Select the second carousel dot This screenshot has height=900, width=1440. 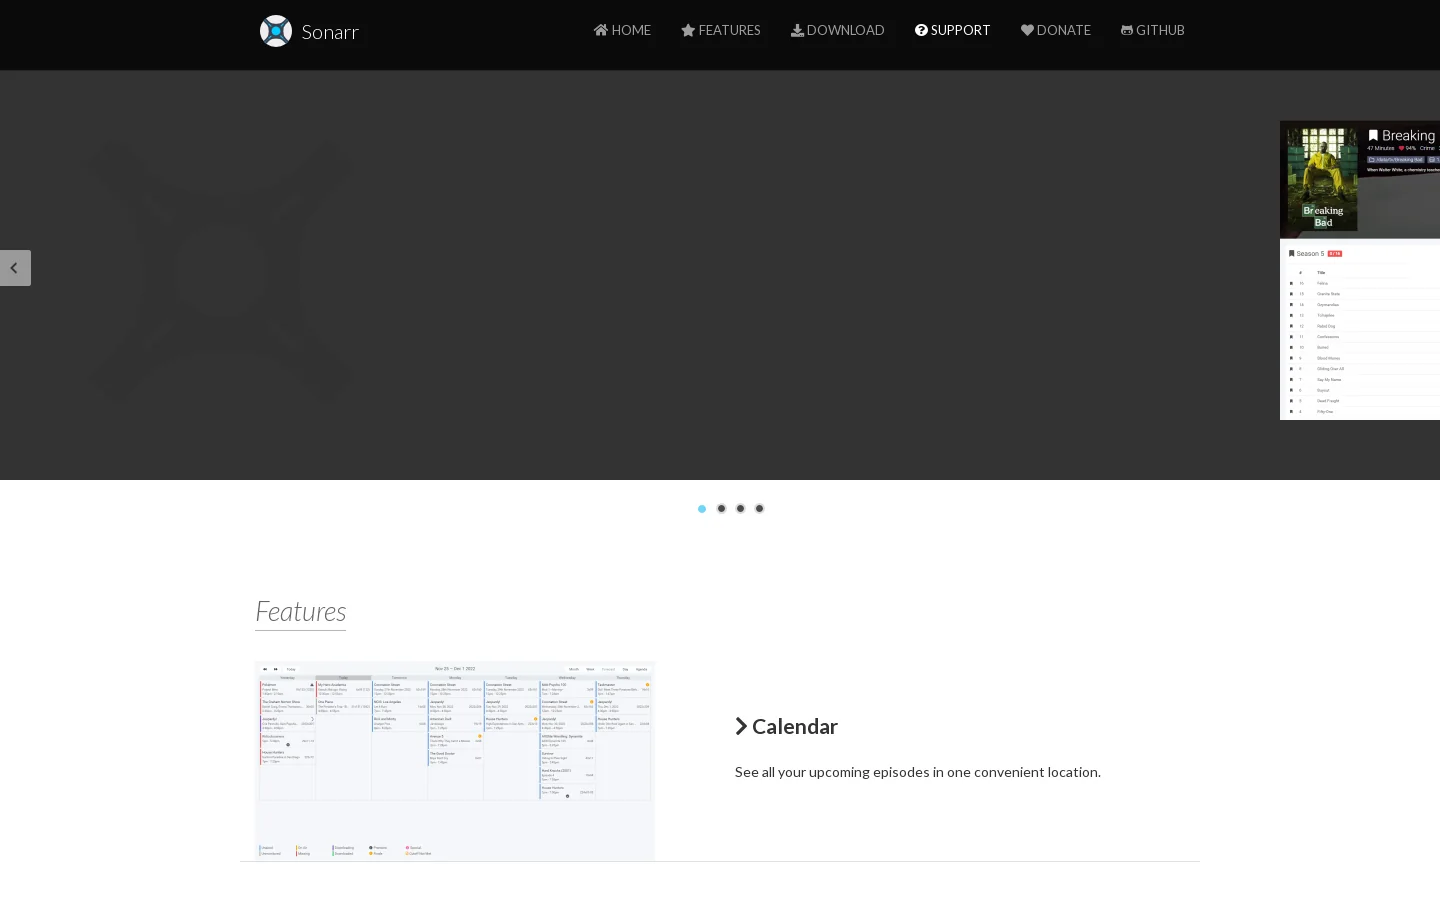pyautogui.click(x=721, y=508)
